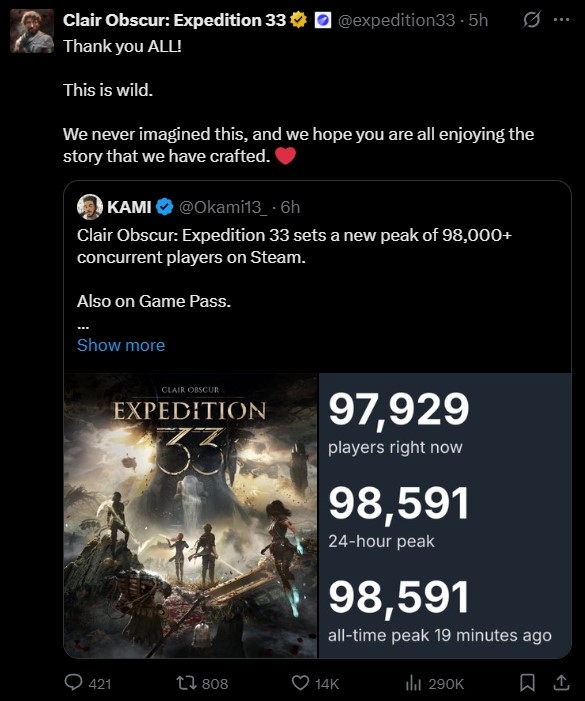
Task: Expand quoted tweet with Show more
Action: click(121, 345)
